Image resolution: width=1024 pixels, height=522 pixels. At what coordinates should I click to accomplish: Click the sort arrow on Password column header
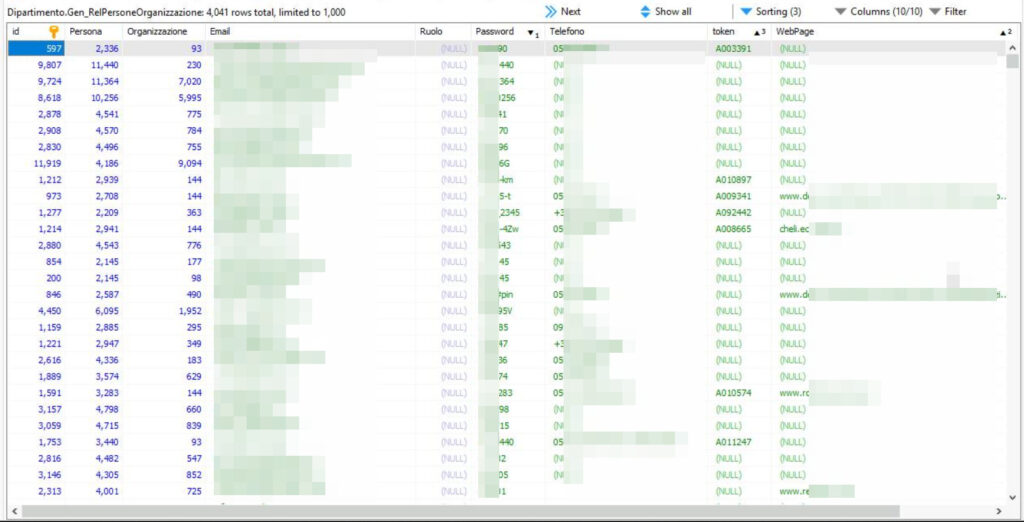531,33
